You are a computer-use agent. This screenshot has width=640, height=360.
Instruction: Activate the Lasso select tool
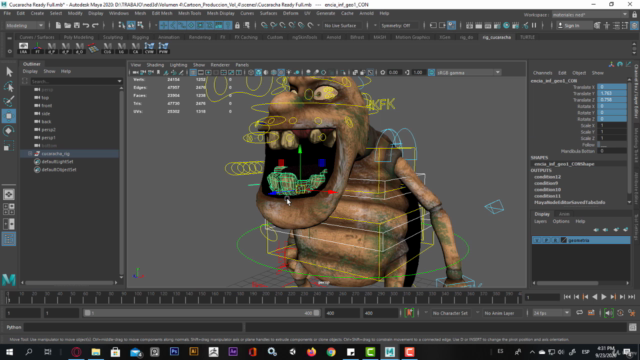[x=9, y=87]
